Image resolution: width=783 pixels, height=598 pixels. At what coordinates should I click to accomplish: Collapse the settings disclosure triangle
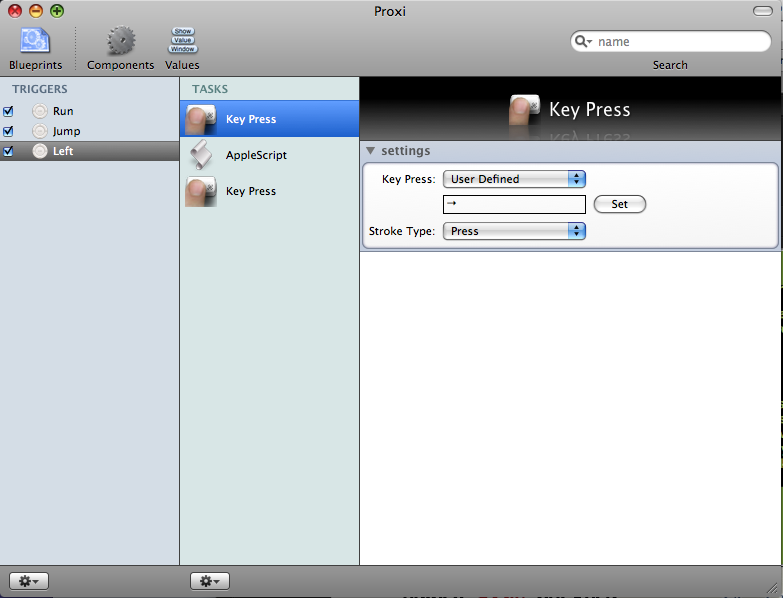click(x=370, y=151)
